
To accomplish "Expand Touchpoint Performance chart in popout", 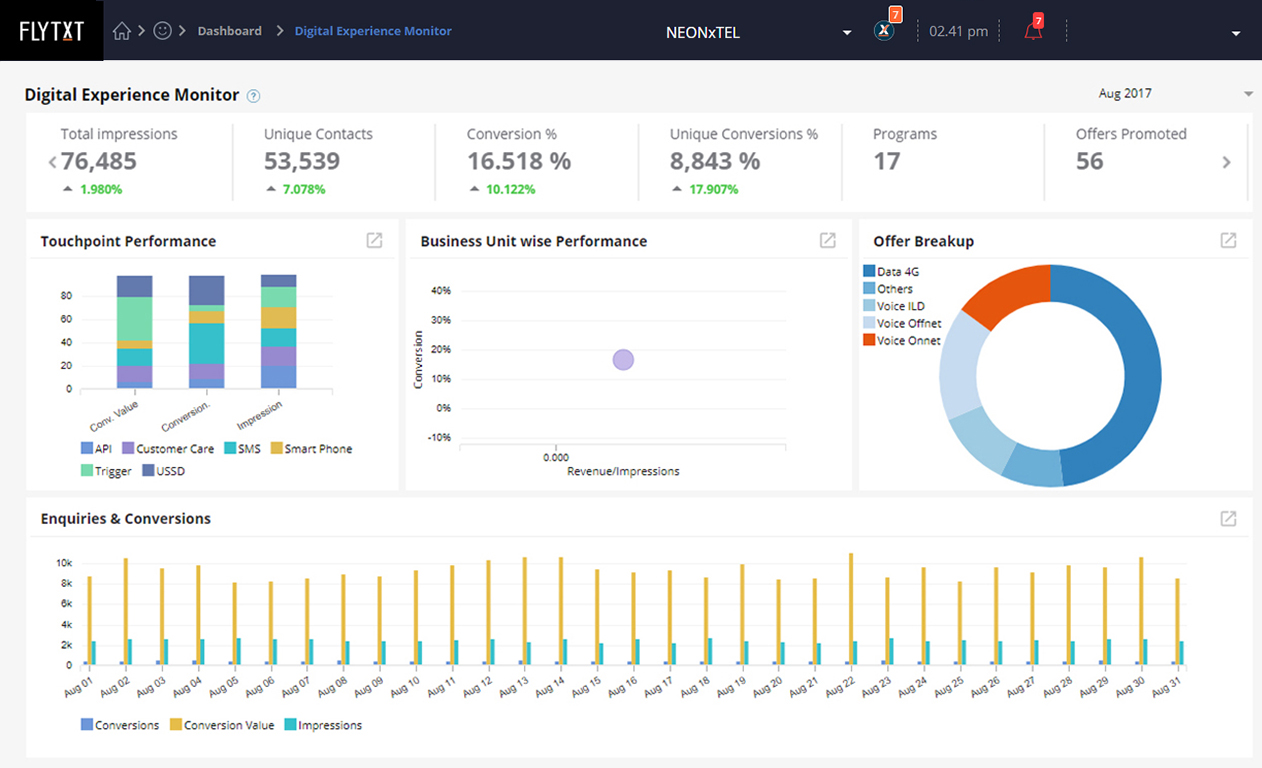I will tap(374, 241).
